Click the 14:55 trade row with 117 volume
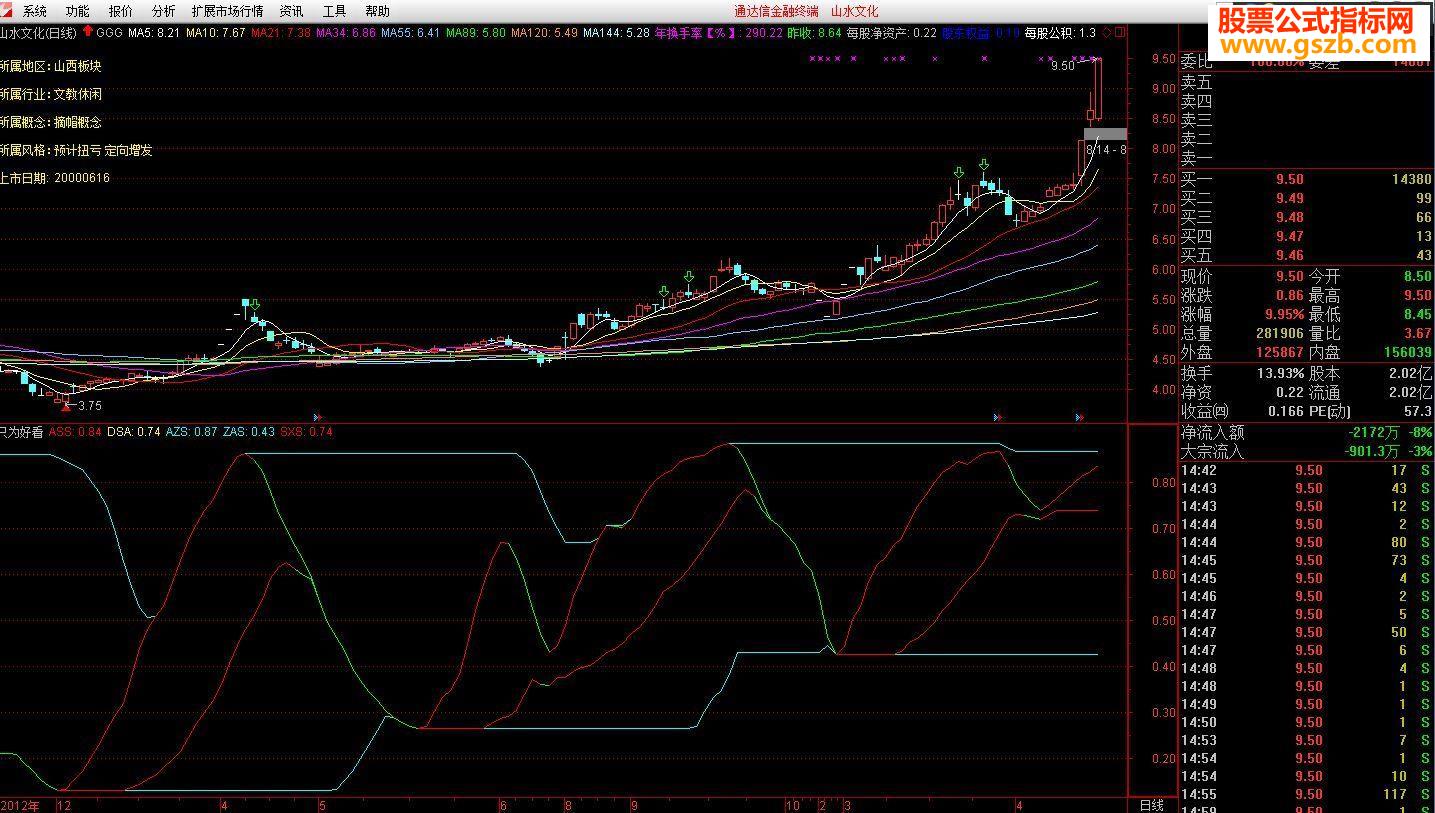The height and width of the screenshot is (813, 1435). 1306,795
